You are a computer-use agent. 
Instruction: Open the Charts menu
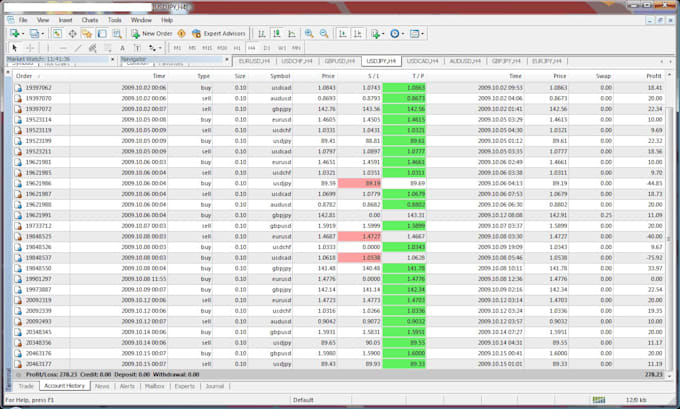pos(88,19)
